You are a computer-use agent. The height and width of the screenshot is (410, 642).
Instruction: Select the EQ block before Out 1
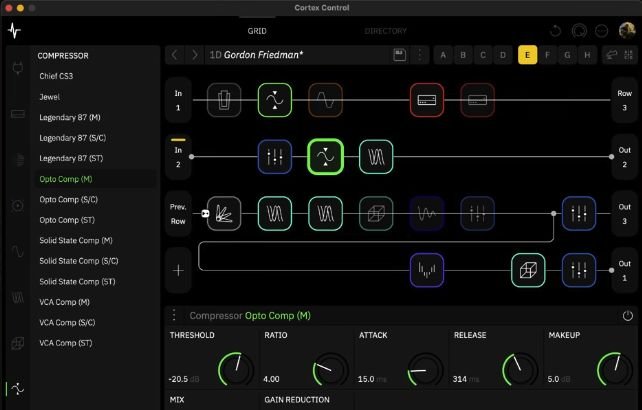click(x=579, y=270)
